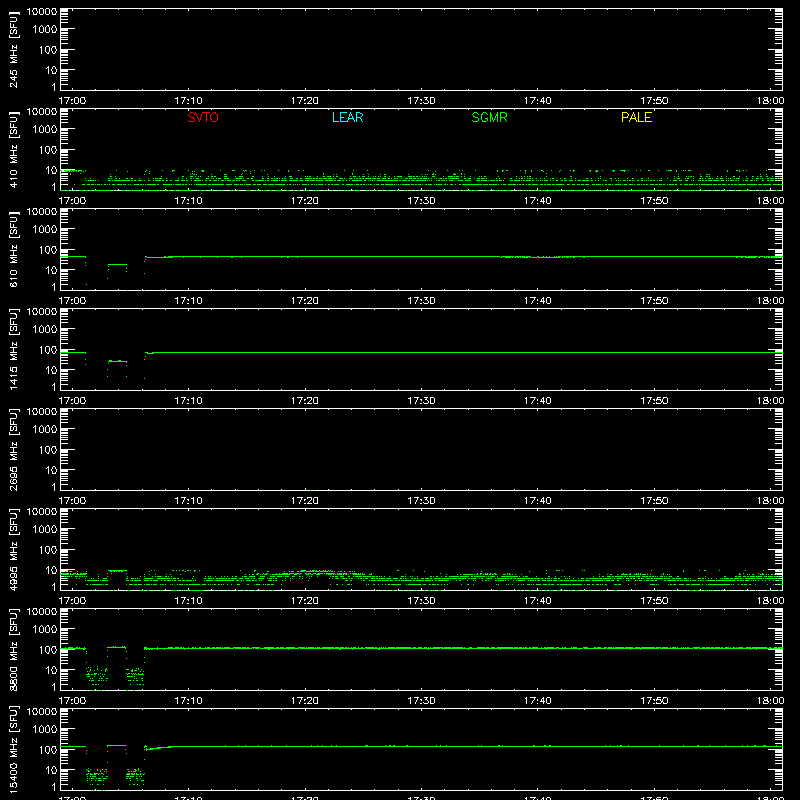Click 17:10 tick below the 2695 MHz panel

coord(189,501)
